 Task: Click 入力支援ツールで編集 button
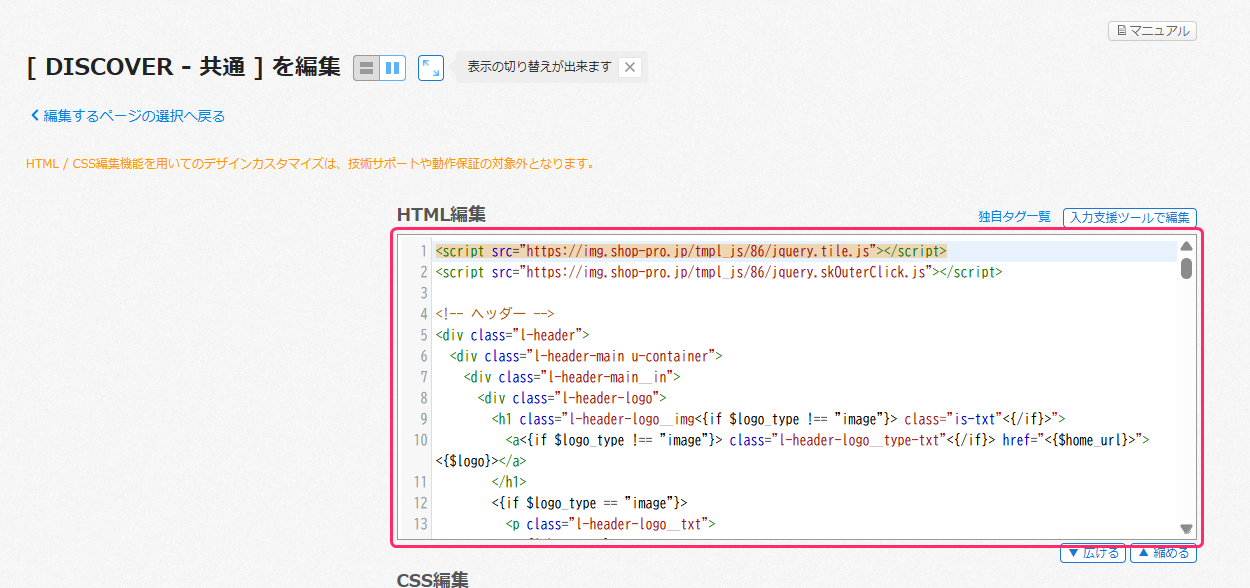tap(1129, 217)
